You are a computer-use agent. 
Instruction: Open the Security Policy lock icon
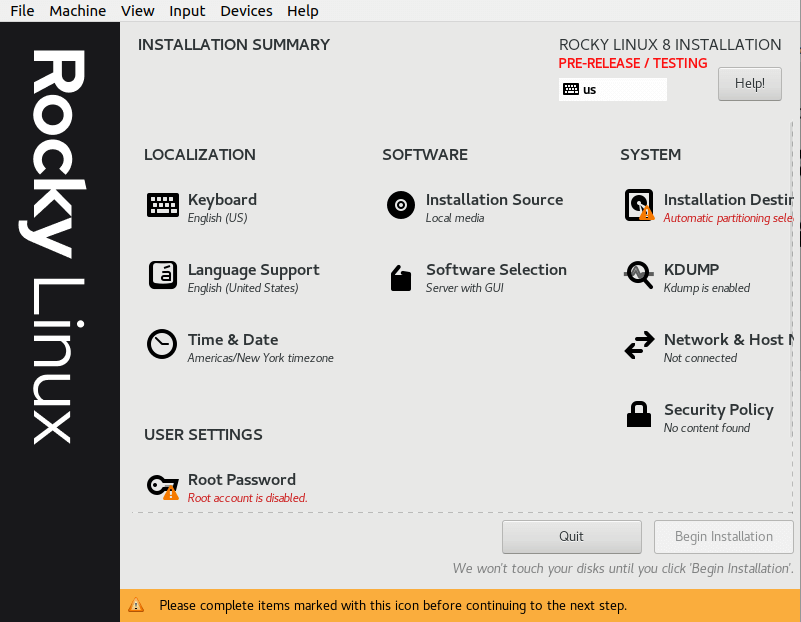pyautogui.click(x=639, y=414)
